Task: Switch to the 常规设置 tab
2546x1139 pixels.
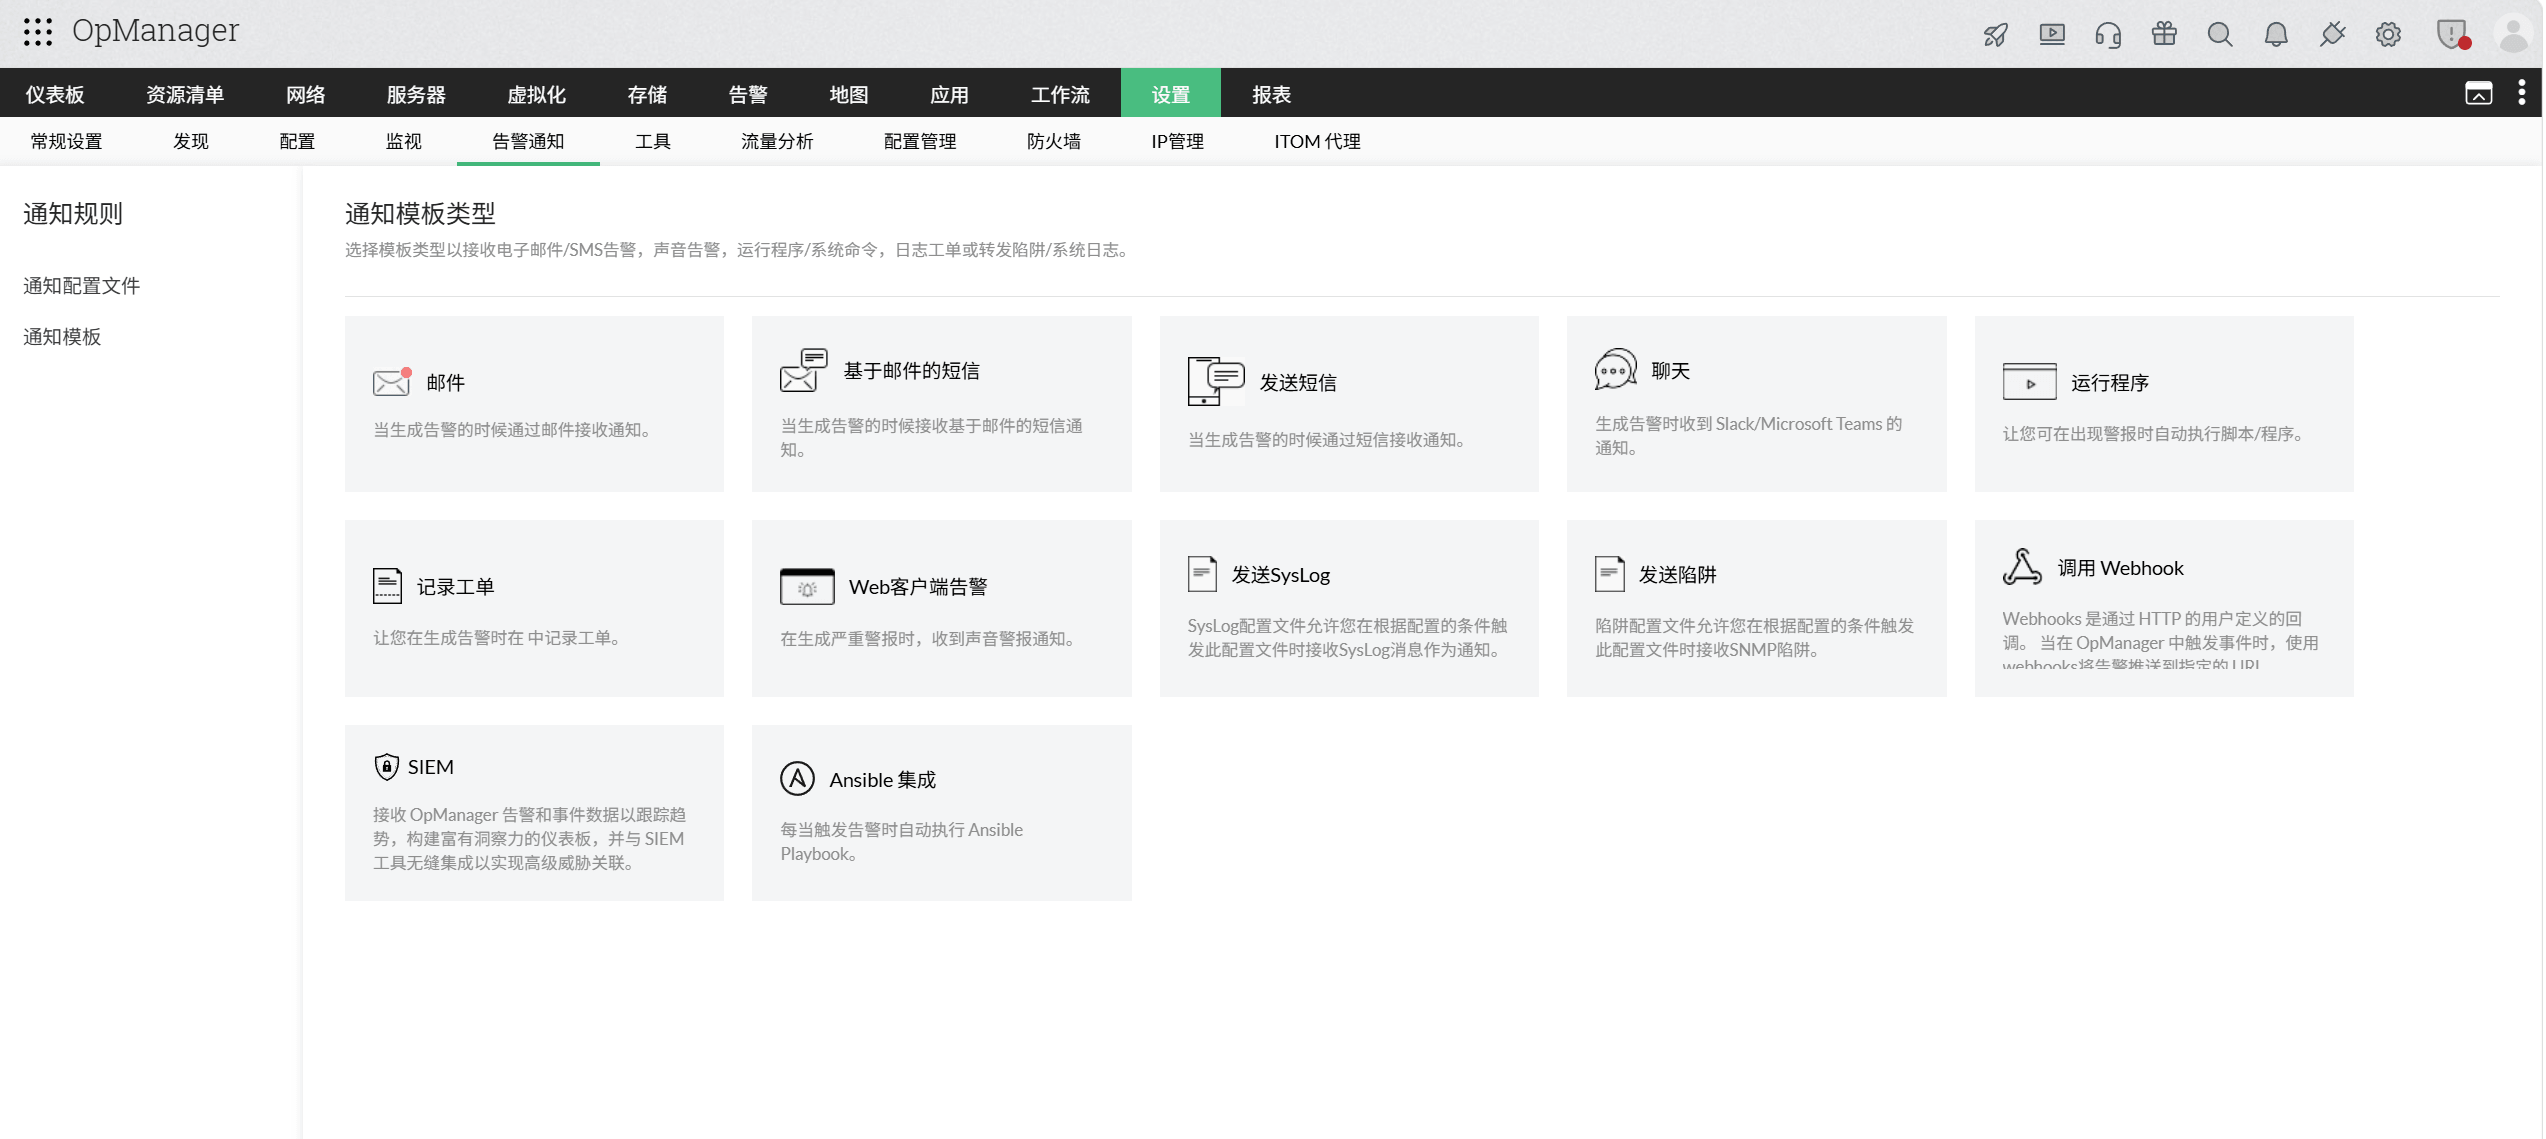Action: [66, 141]
